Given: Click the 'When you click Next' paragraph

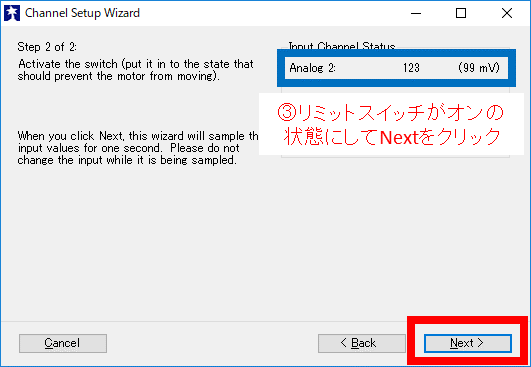Looking at the screenshot, I should (138, 148).
